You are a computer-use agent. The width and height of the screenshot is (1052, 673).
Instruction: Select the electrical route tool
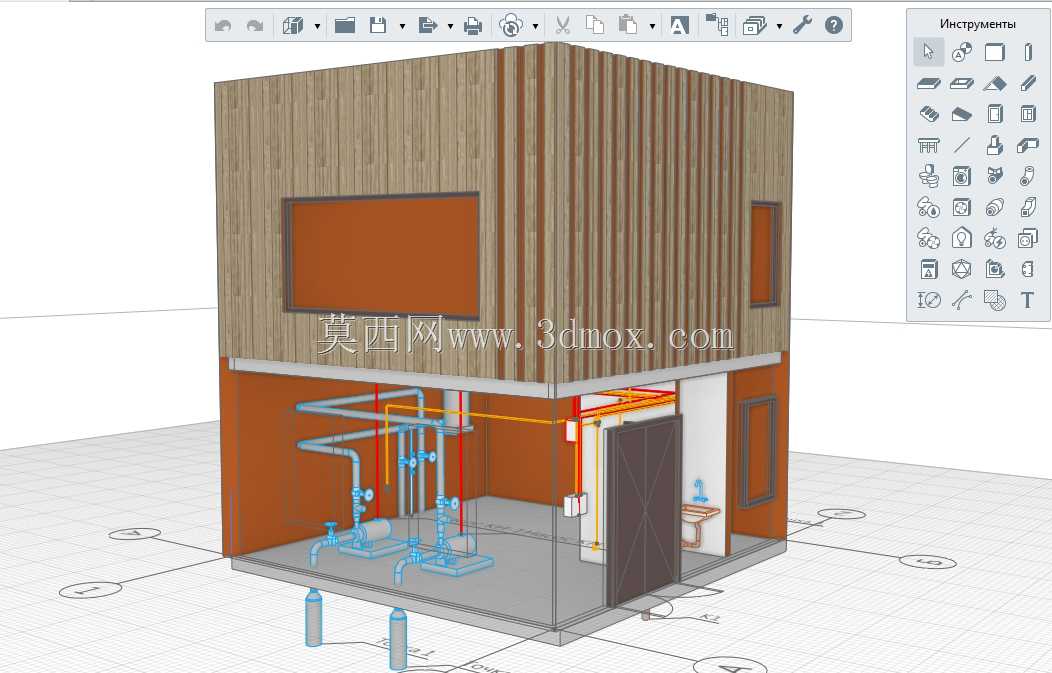click(x=995, y=238)
